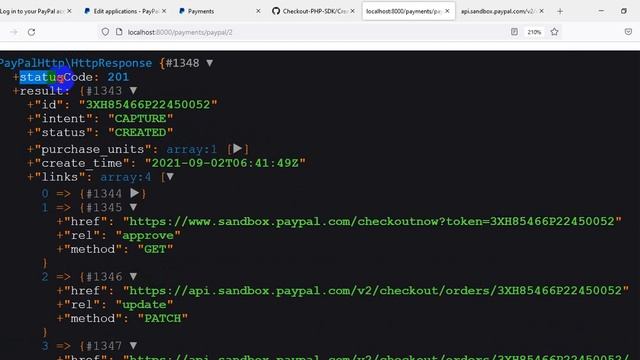Expand the purchase_units array
This screenshot has width=640, height=360.
click(x=238, y=149)
